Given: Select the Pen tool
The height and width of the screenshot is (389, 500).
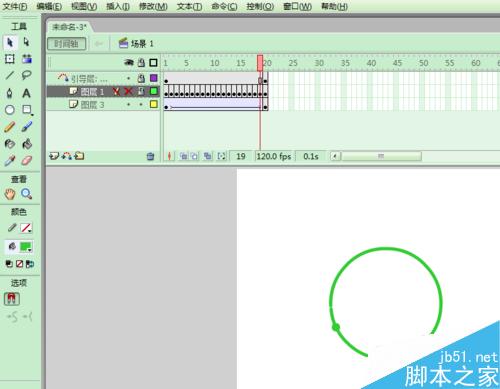Looking at the screenshot, I should (10, 93).
